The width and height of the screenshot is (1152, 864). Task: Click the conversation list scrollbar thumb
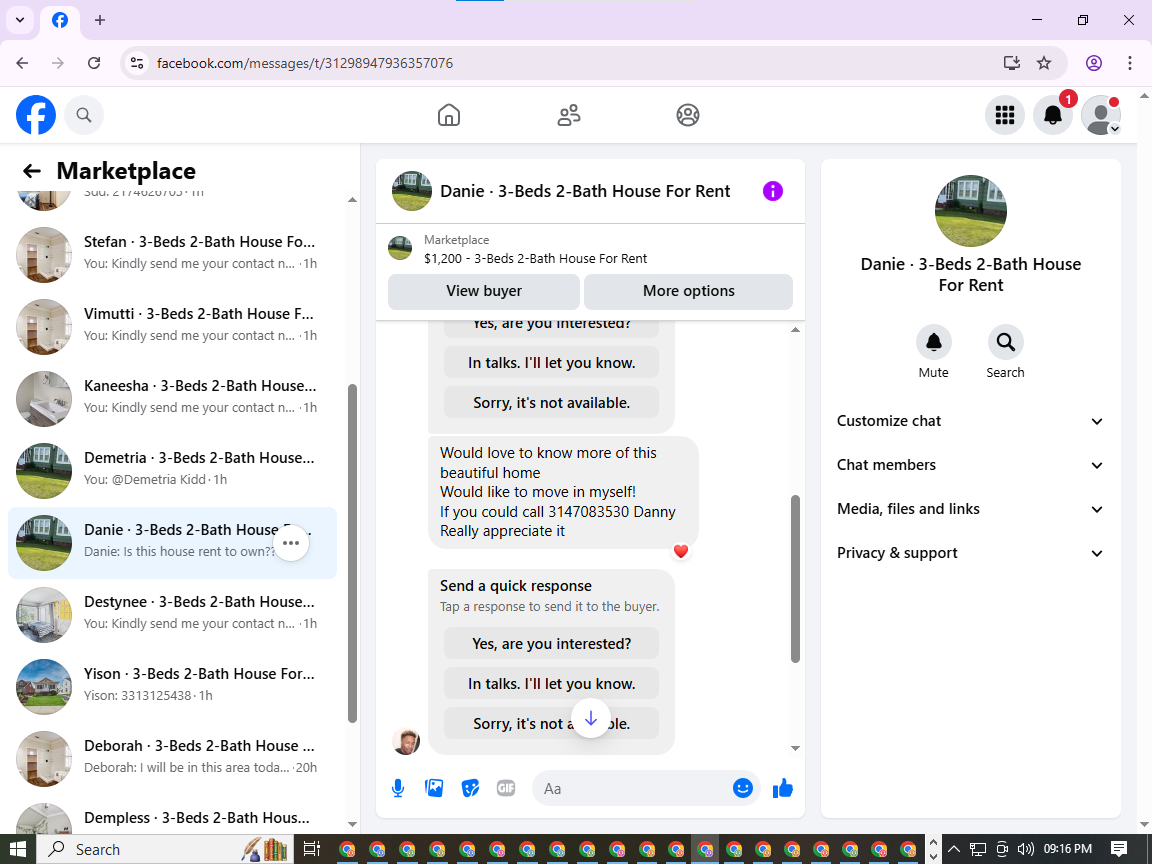point(352,552)
